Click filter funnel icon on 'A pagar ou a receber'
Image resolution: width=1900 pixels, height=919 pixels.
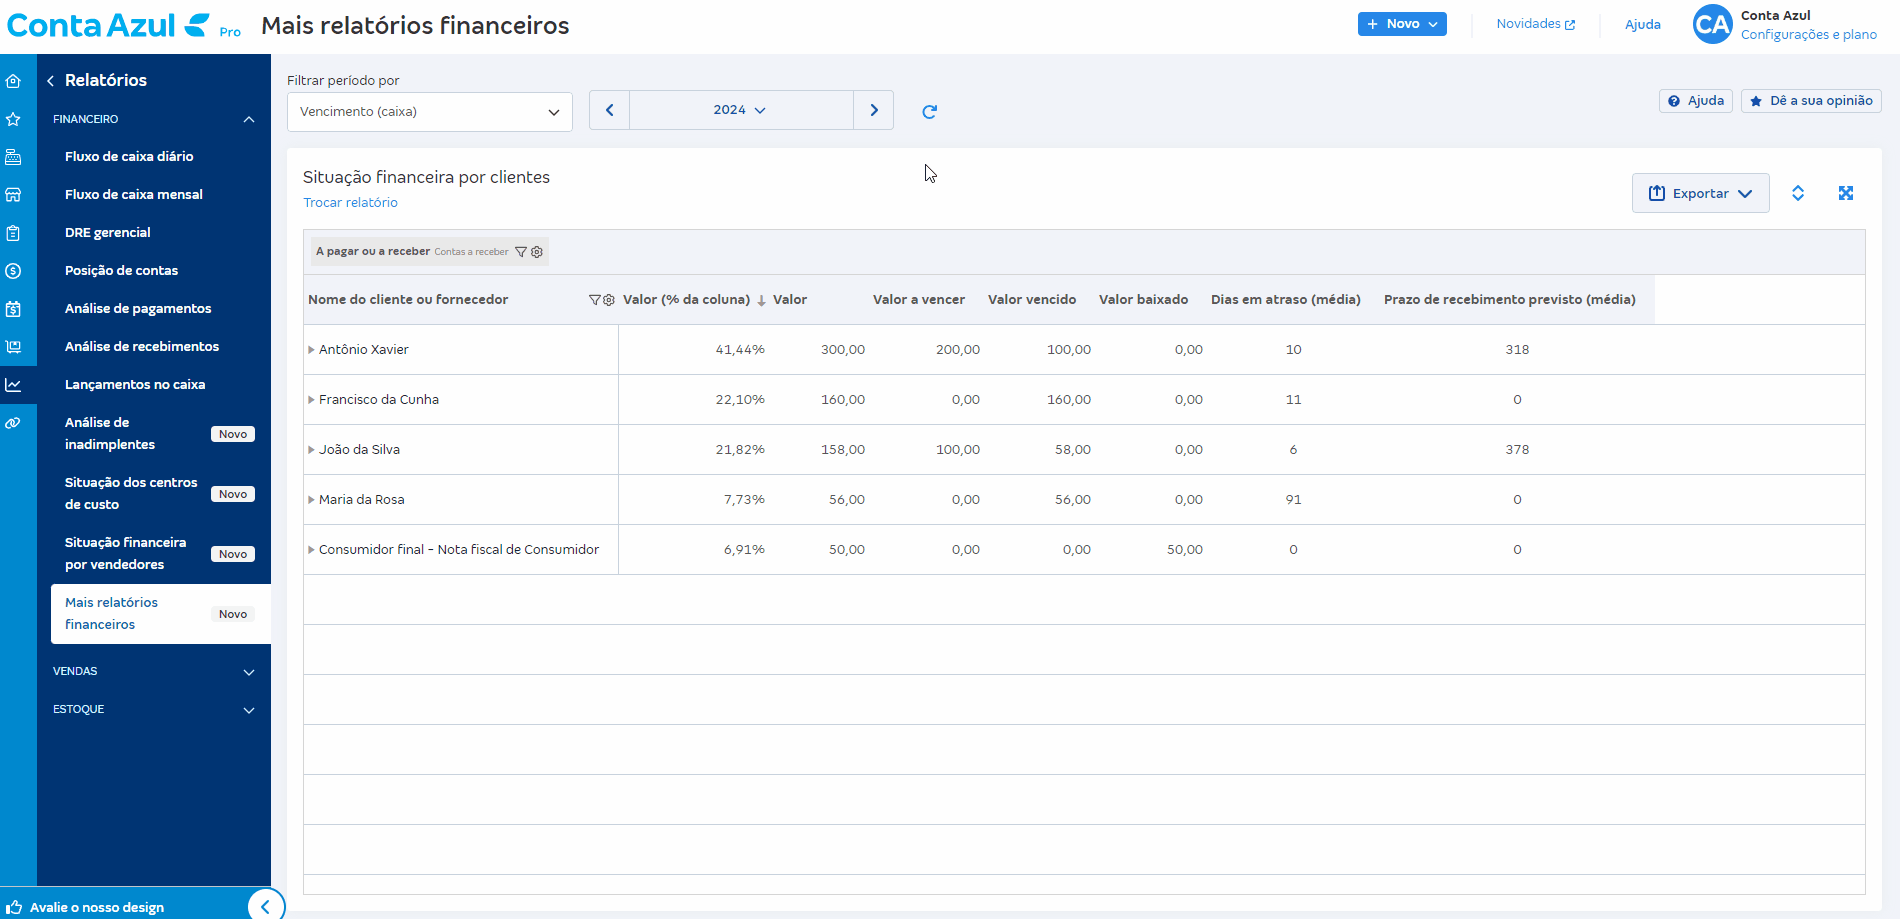(x=520, y=252)
